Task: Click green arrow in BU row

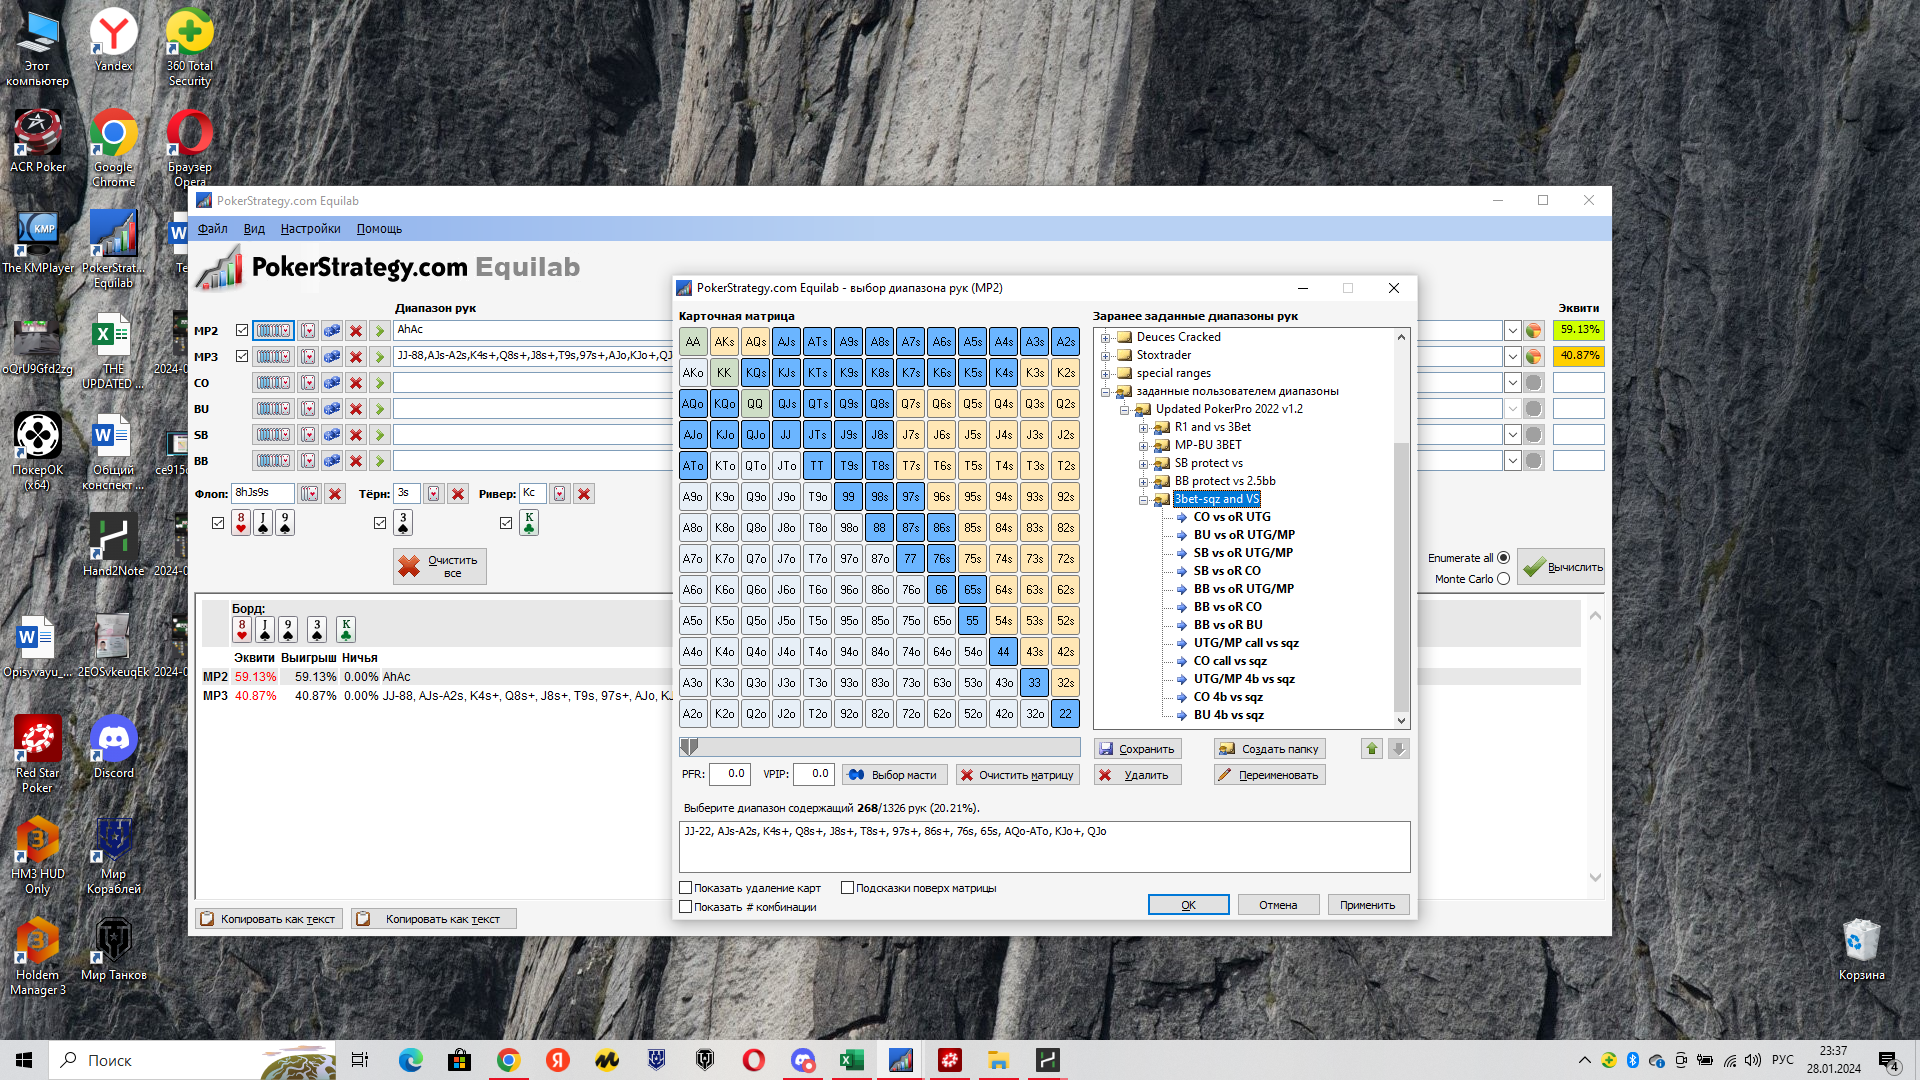Action: pos(379,409)
